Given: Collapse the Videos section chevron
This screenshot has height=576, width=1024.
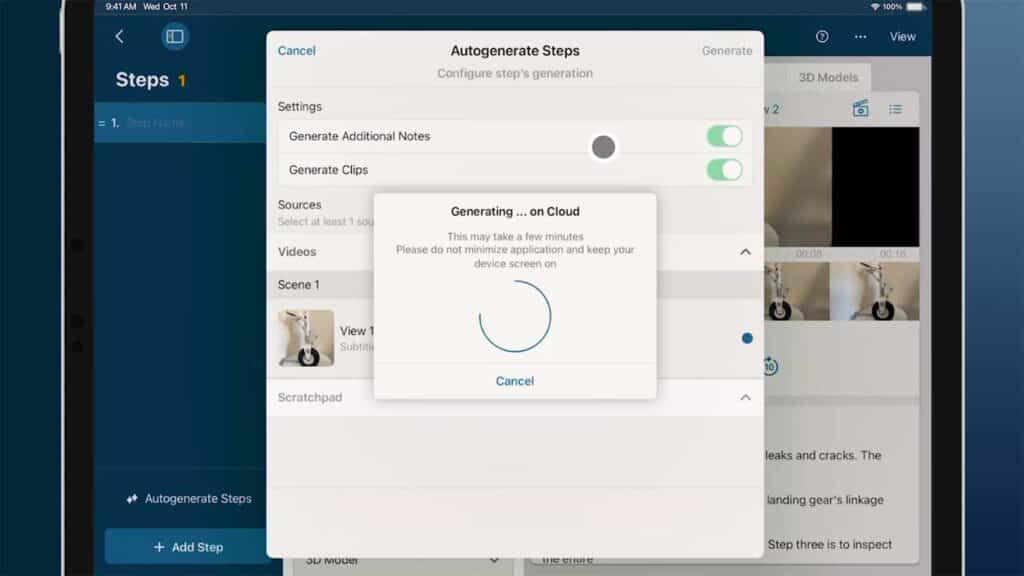Looking at the screenshot, I should coord(745,252).
